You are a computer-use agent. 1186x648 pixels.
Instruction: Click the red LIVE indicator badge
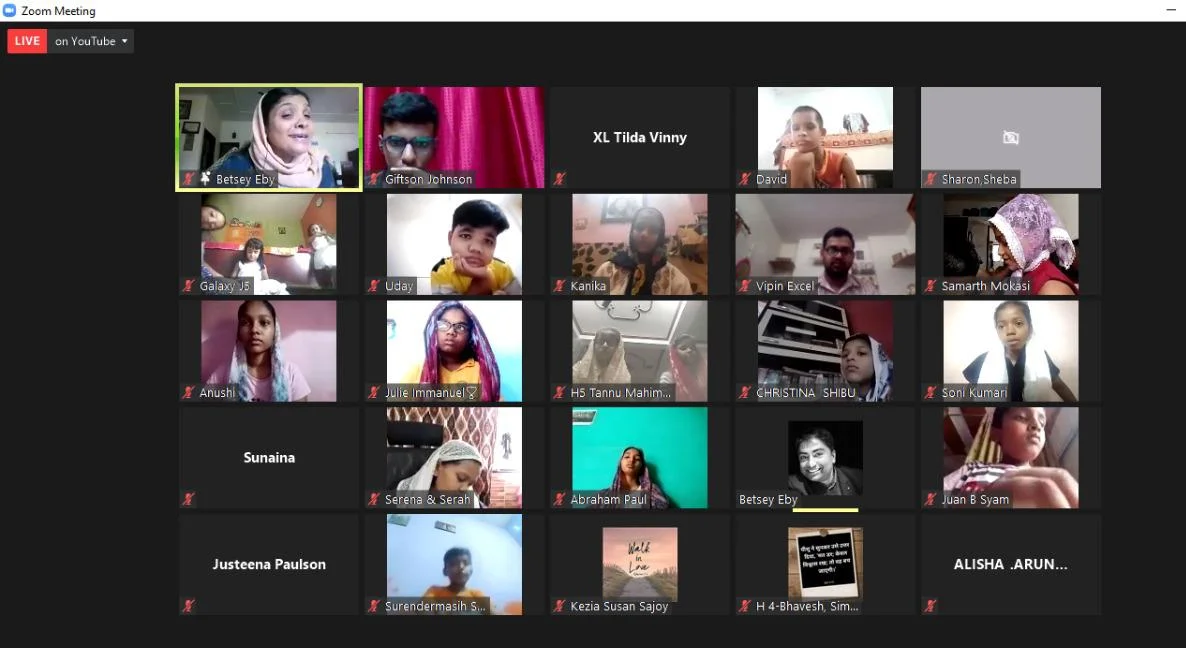[27, 41]
